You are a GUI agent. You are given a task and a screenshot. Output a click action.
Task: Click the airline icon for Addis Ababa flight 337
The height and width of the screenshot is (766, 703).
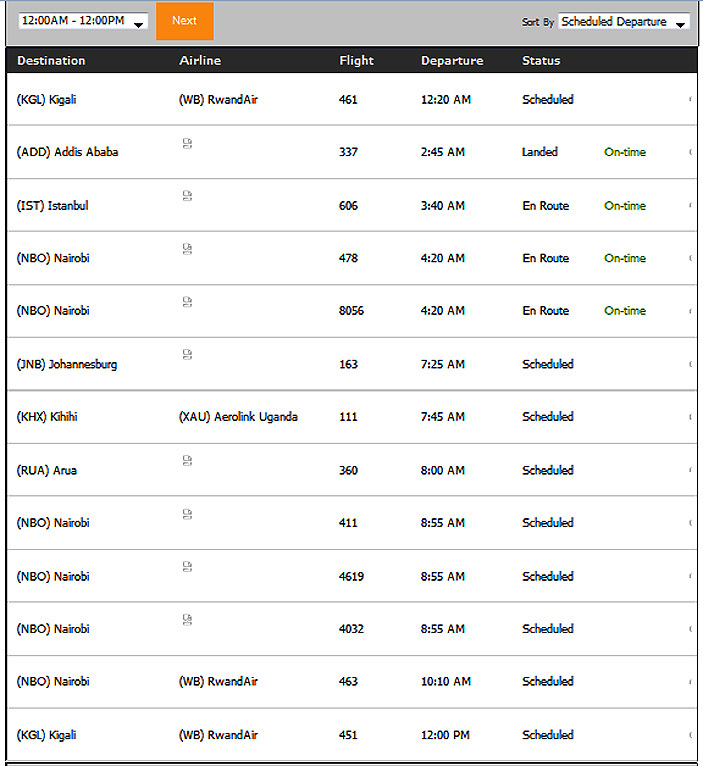(187, 143)
